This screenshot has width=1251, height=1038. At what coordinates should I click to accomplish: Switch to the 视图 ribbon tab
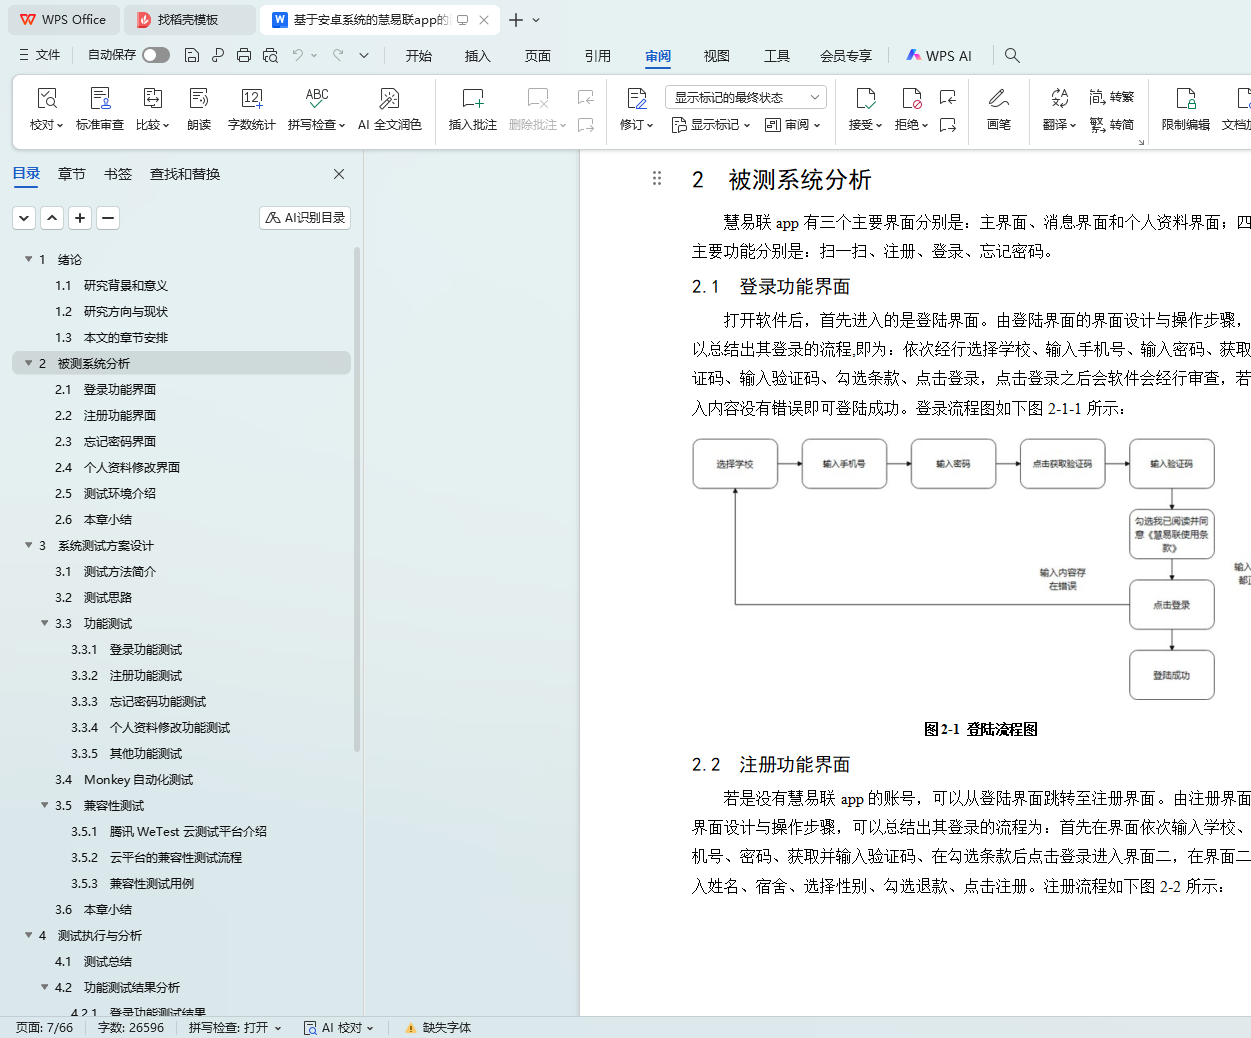(x=716, y=56)
